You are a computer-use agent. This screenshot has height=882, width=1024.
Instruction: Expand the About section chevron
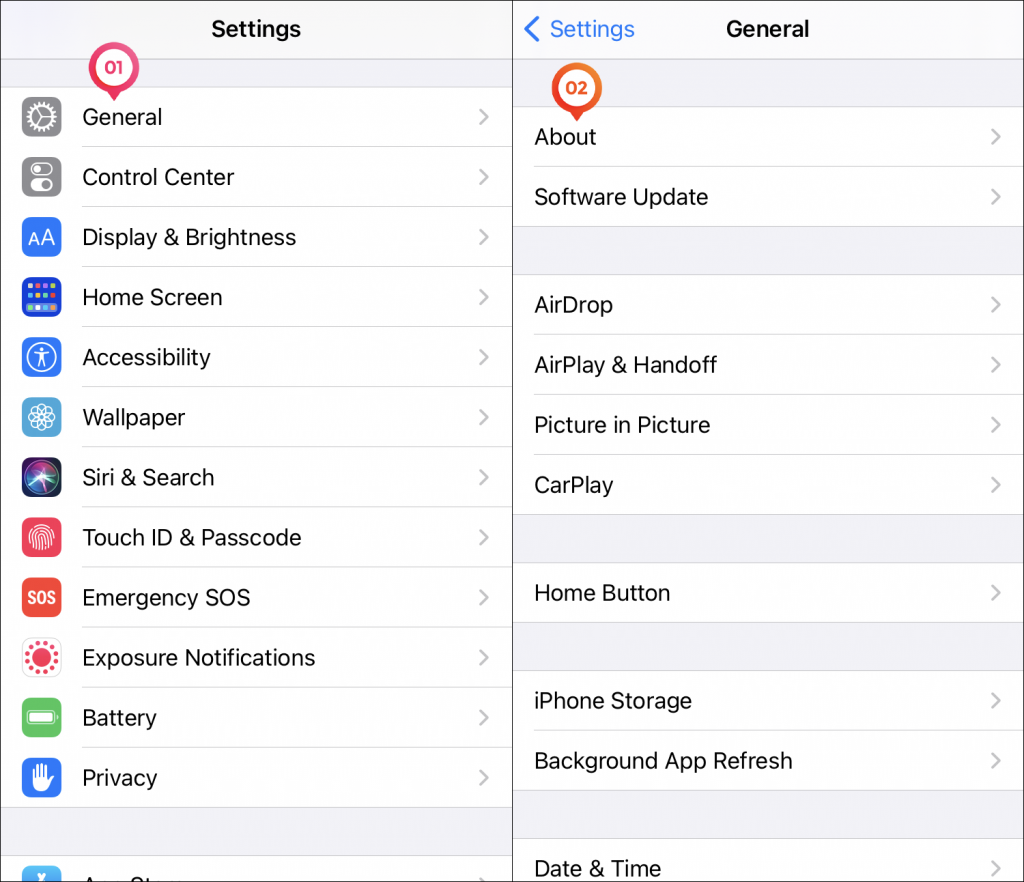[995, 137]
